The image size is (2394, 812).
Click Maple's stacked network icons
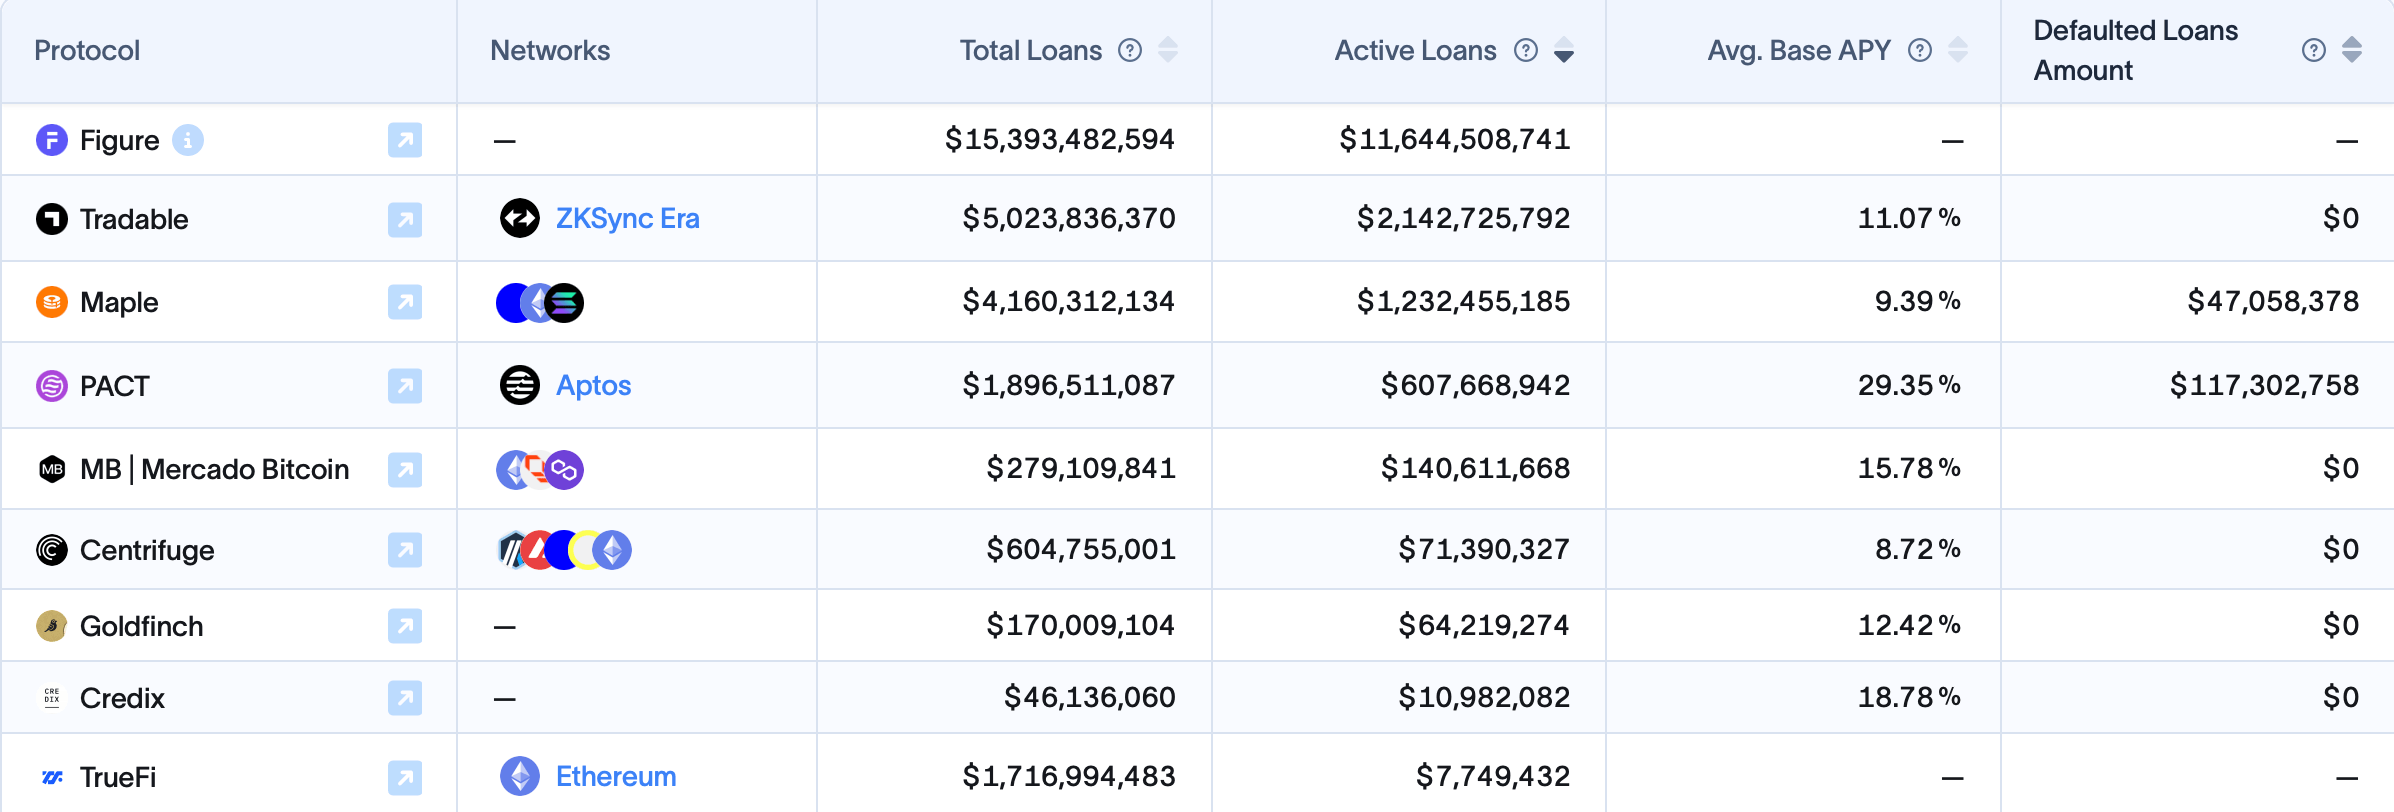[x=540, y=302]
